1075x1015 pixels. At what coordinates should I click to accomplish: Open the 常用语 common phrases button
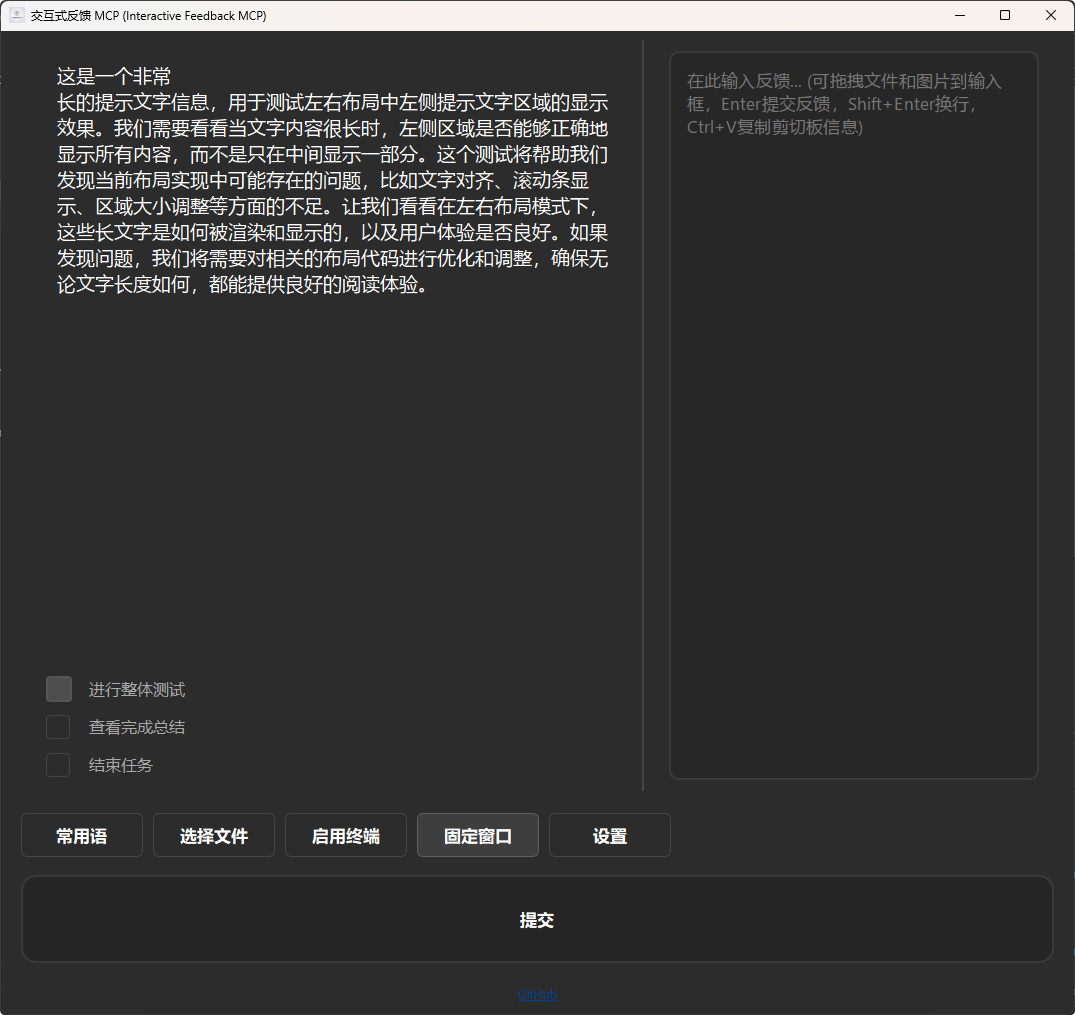coord(82,835)
